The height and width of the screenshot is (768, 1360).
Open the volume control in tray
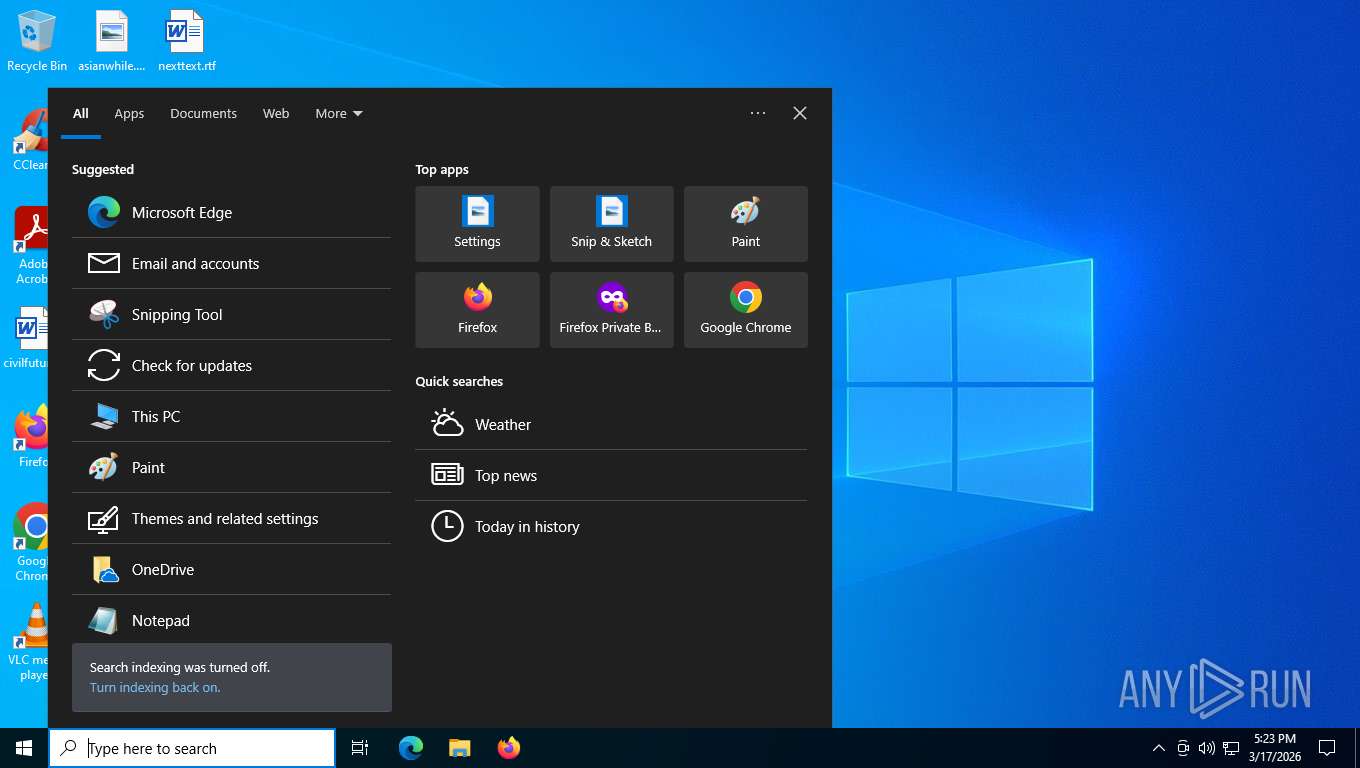click(x=1206, y=748)
